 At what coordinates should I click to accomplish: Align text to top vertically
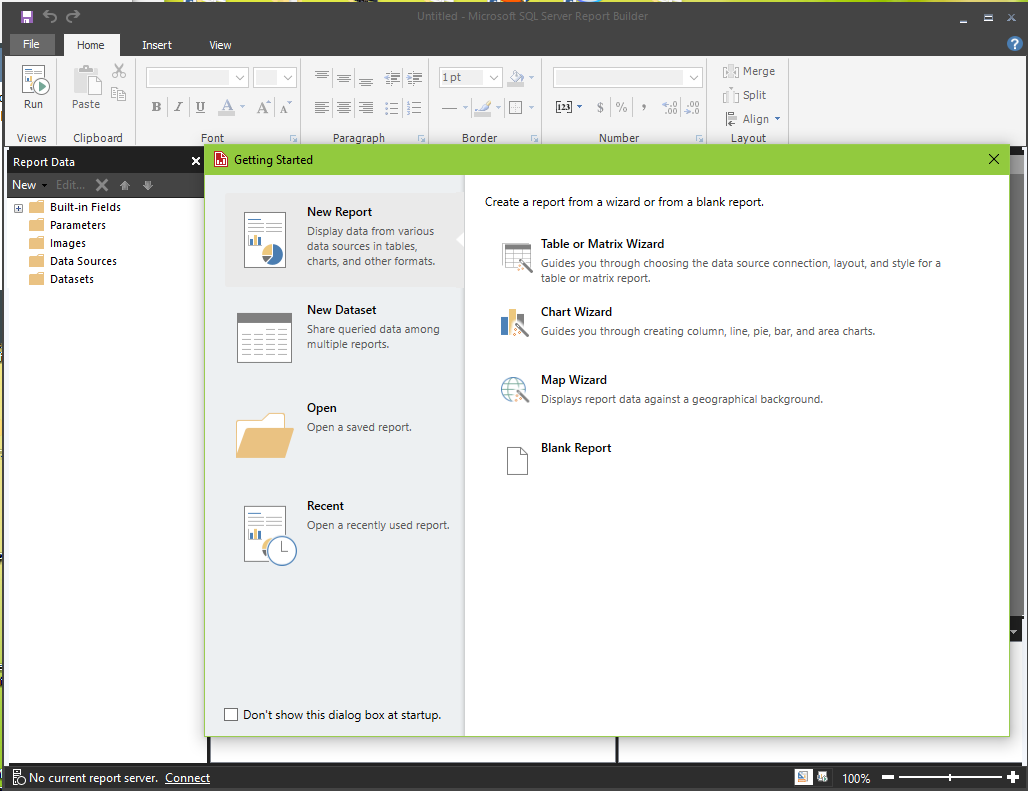(321, 77)
